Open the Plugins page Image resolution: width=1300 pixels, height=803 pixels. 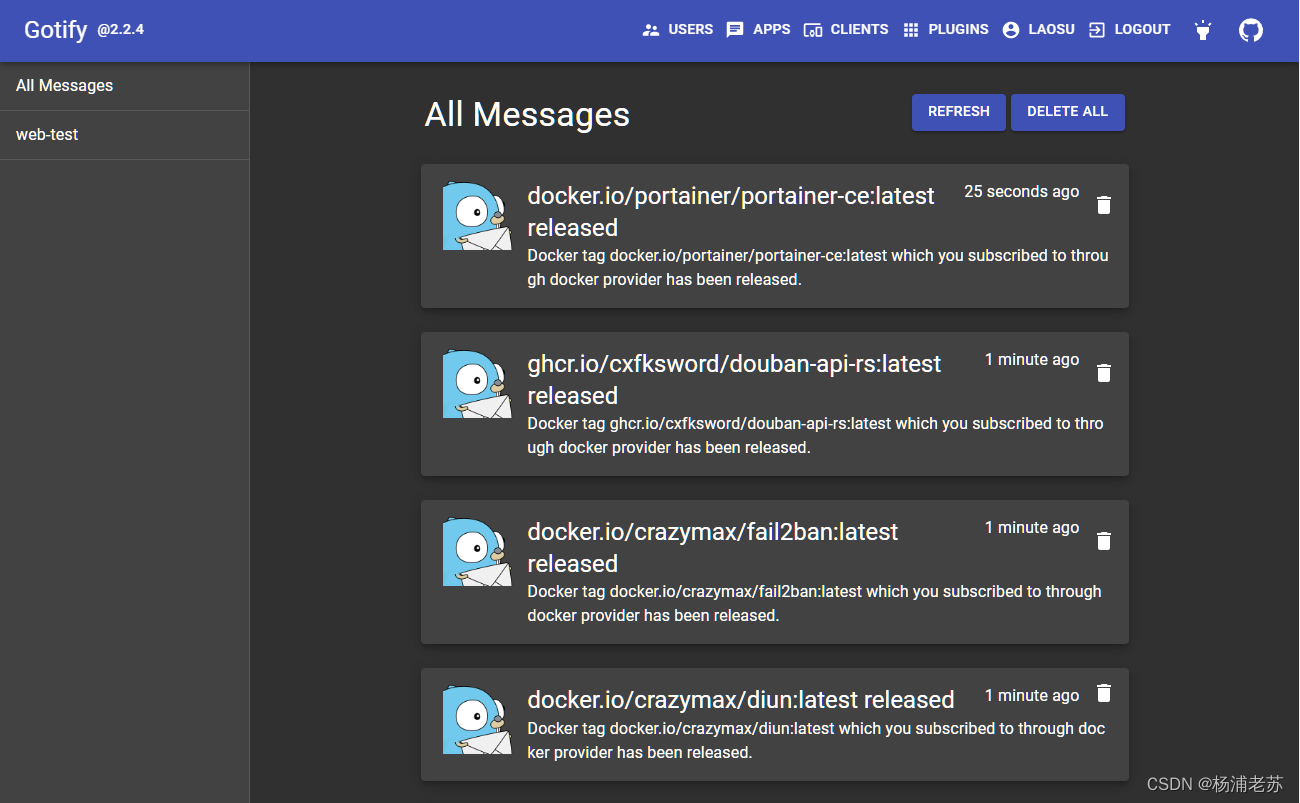(946, 30)
